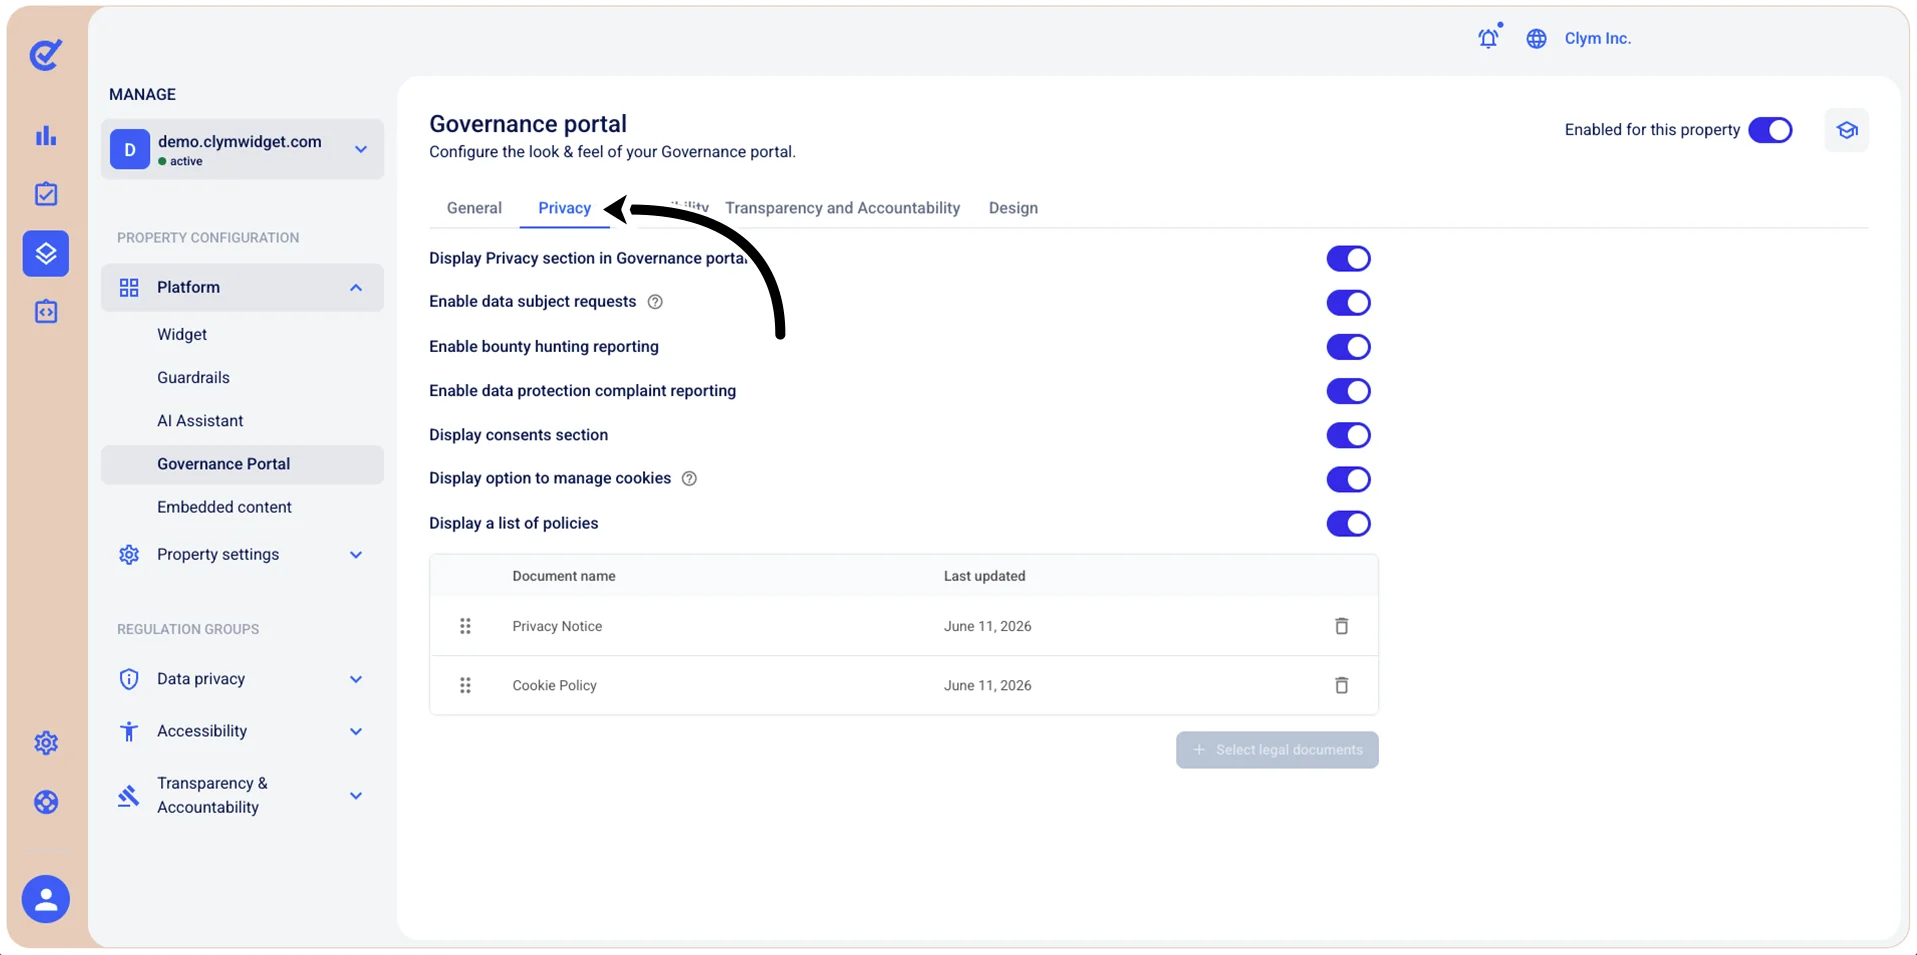Switch to the General tab
This screenshot has width=1917, height=955.
(474, 208)
